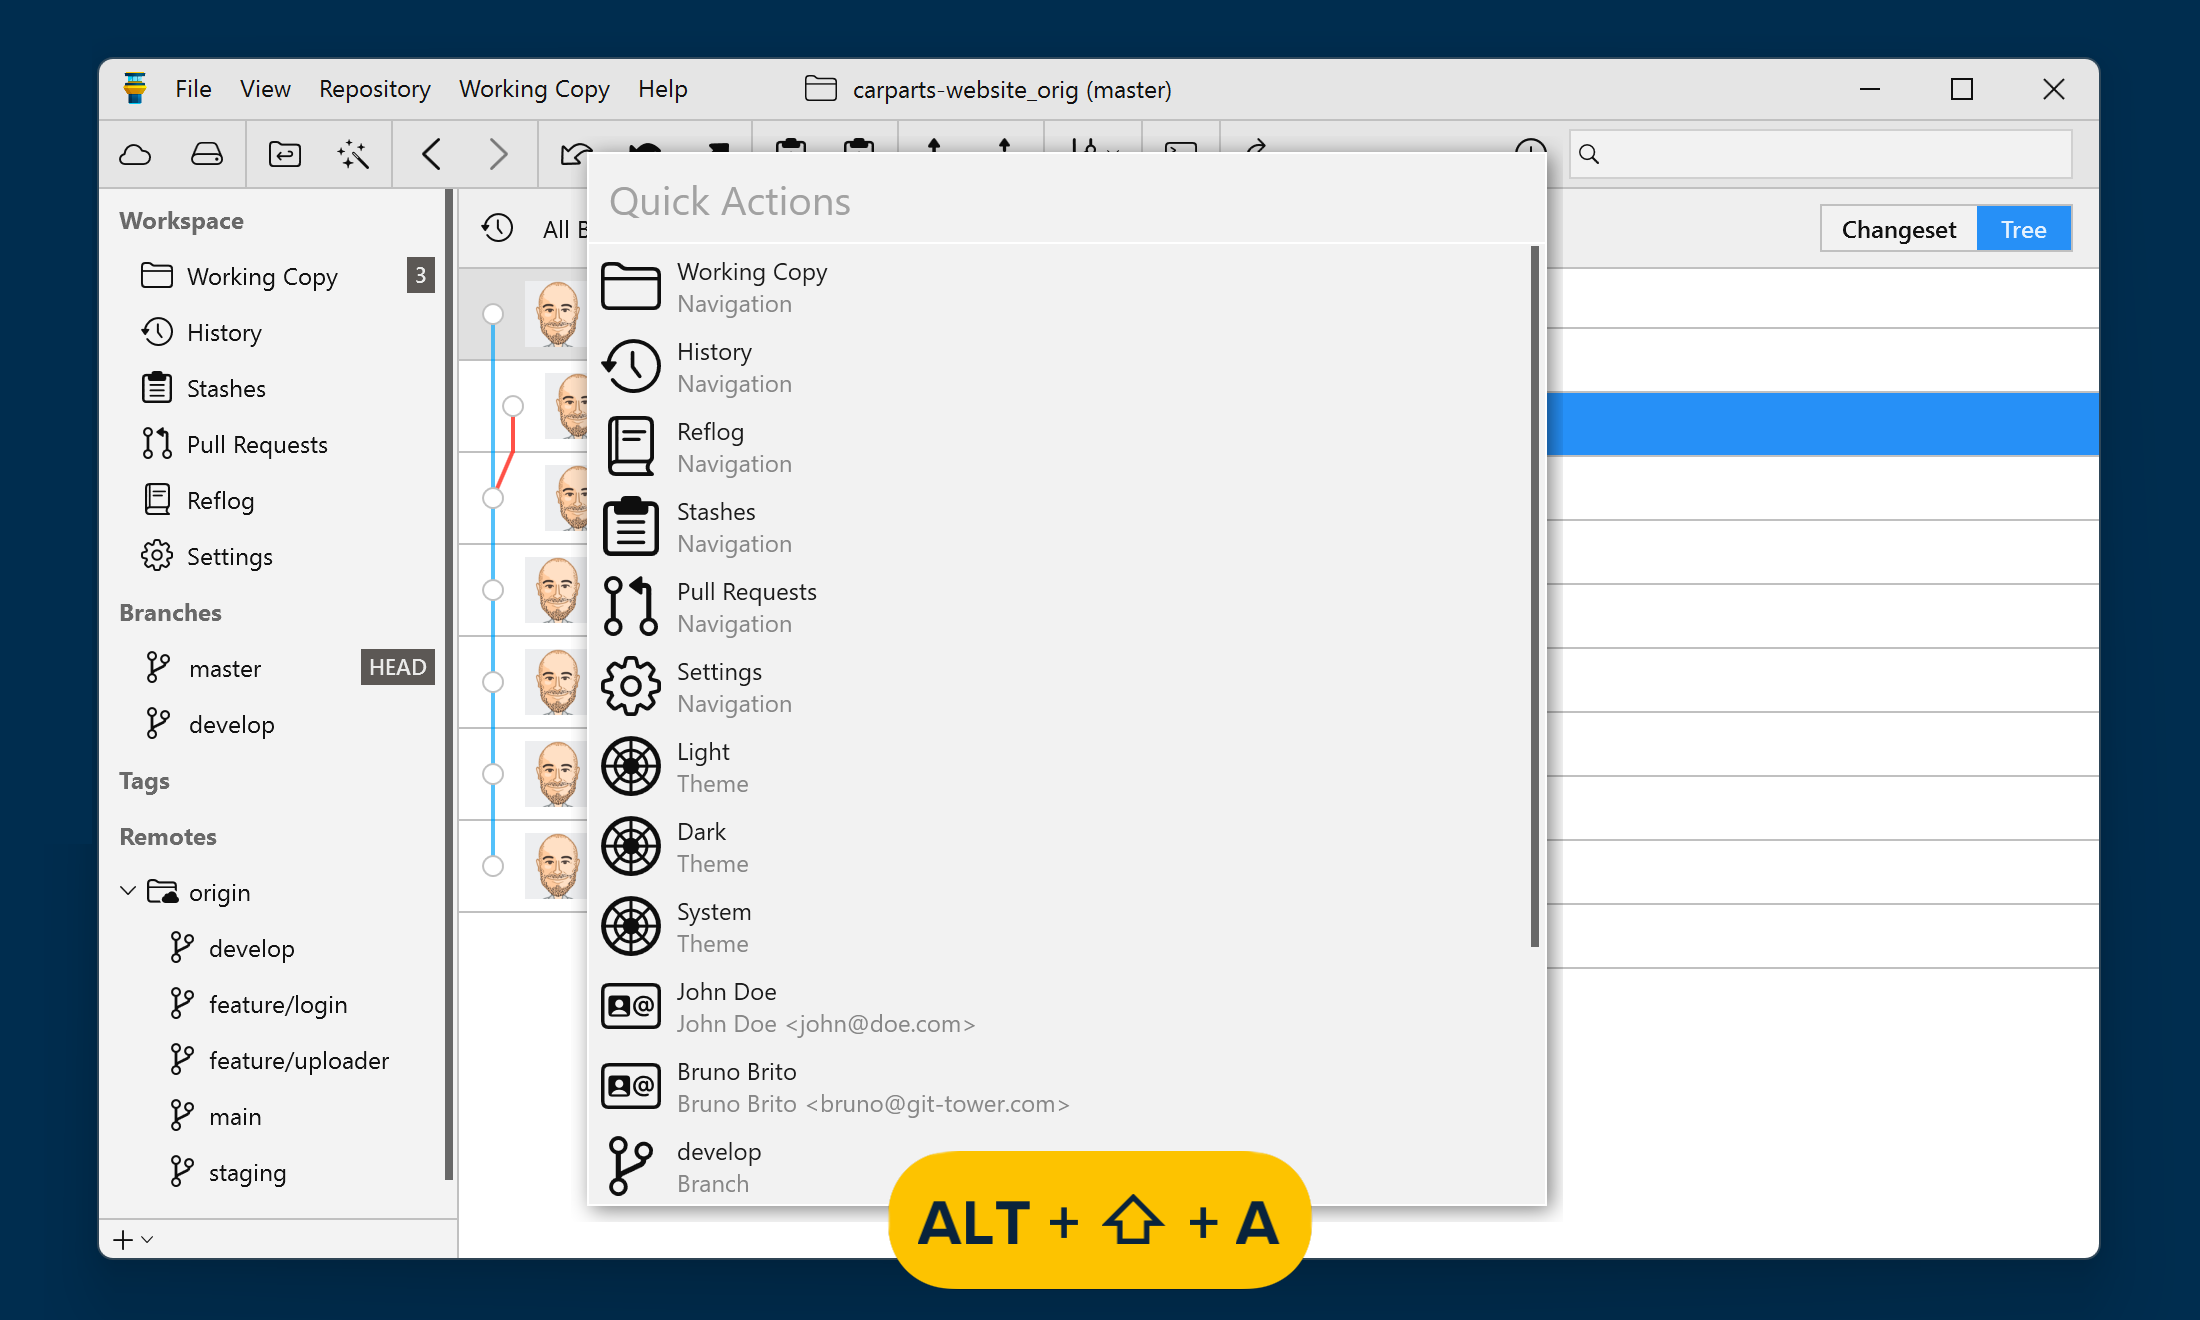Switch to the Changeset view

tap(1897, 228)
